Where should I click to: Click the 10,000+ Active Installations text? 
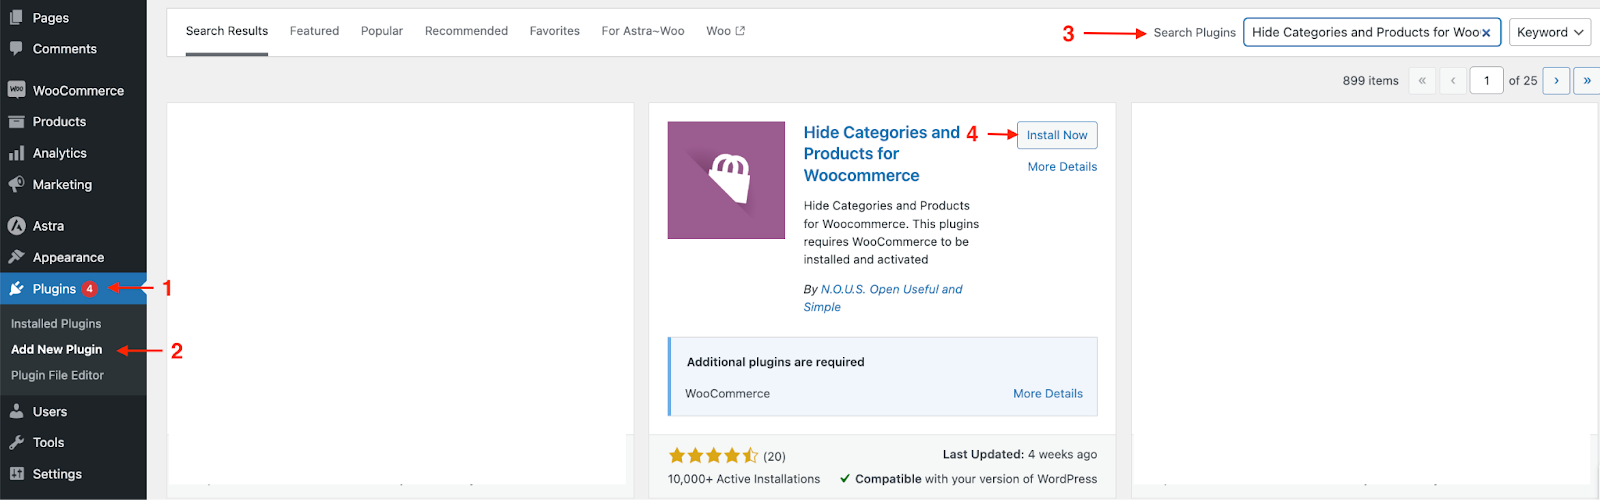744,479
